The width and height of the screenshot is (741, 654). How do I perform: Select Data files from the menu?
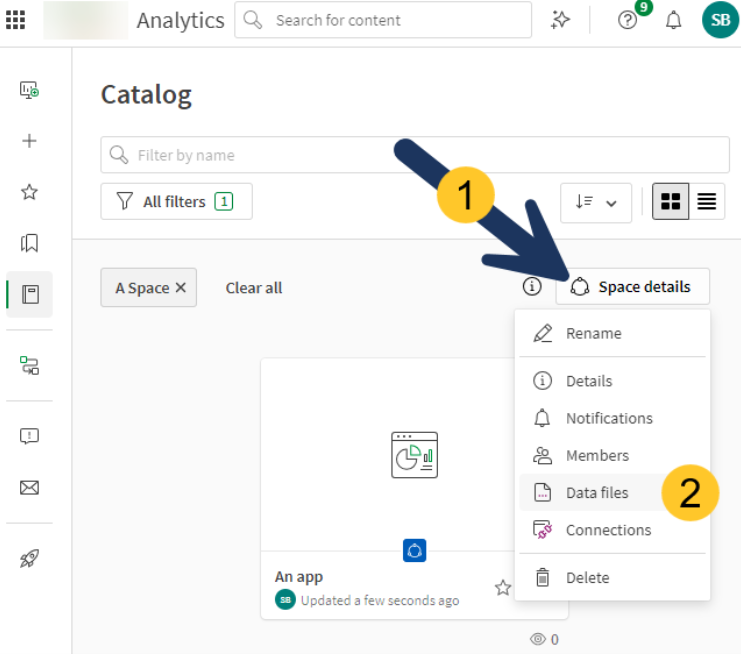(x=597, y=493)
